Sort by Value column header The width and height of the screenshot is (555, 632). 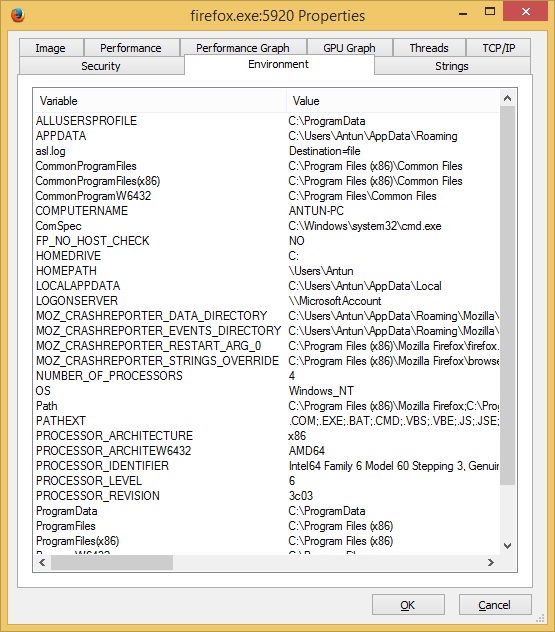point(393,101)
